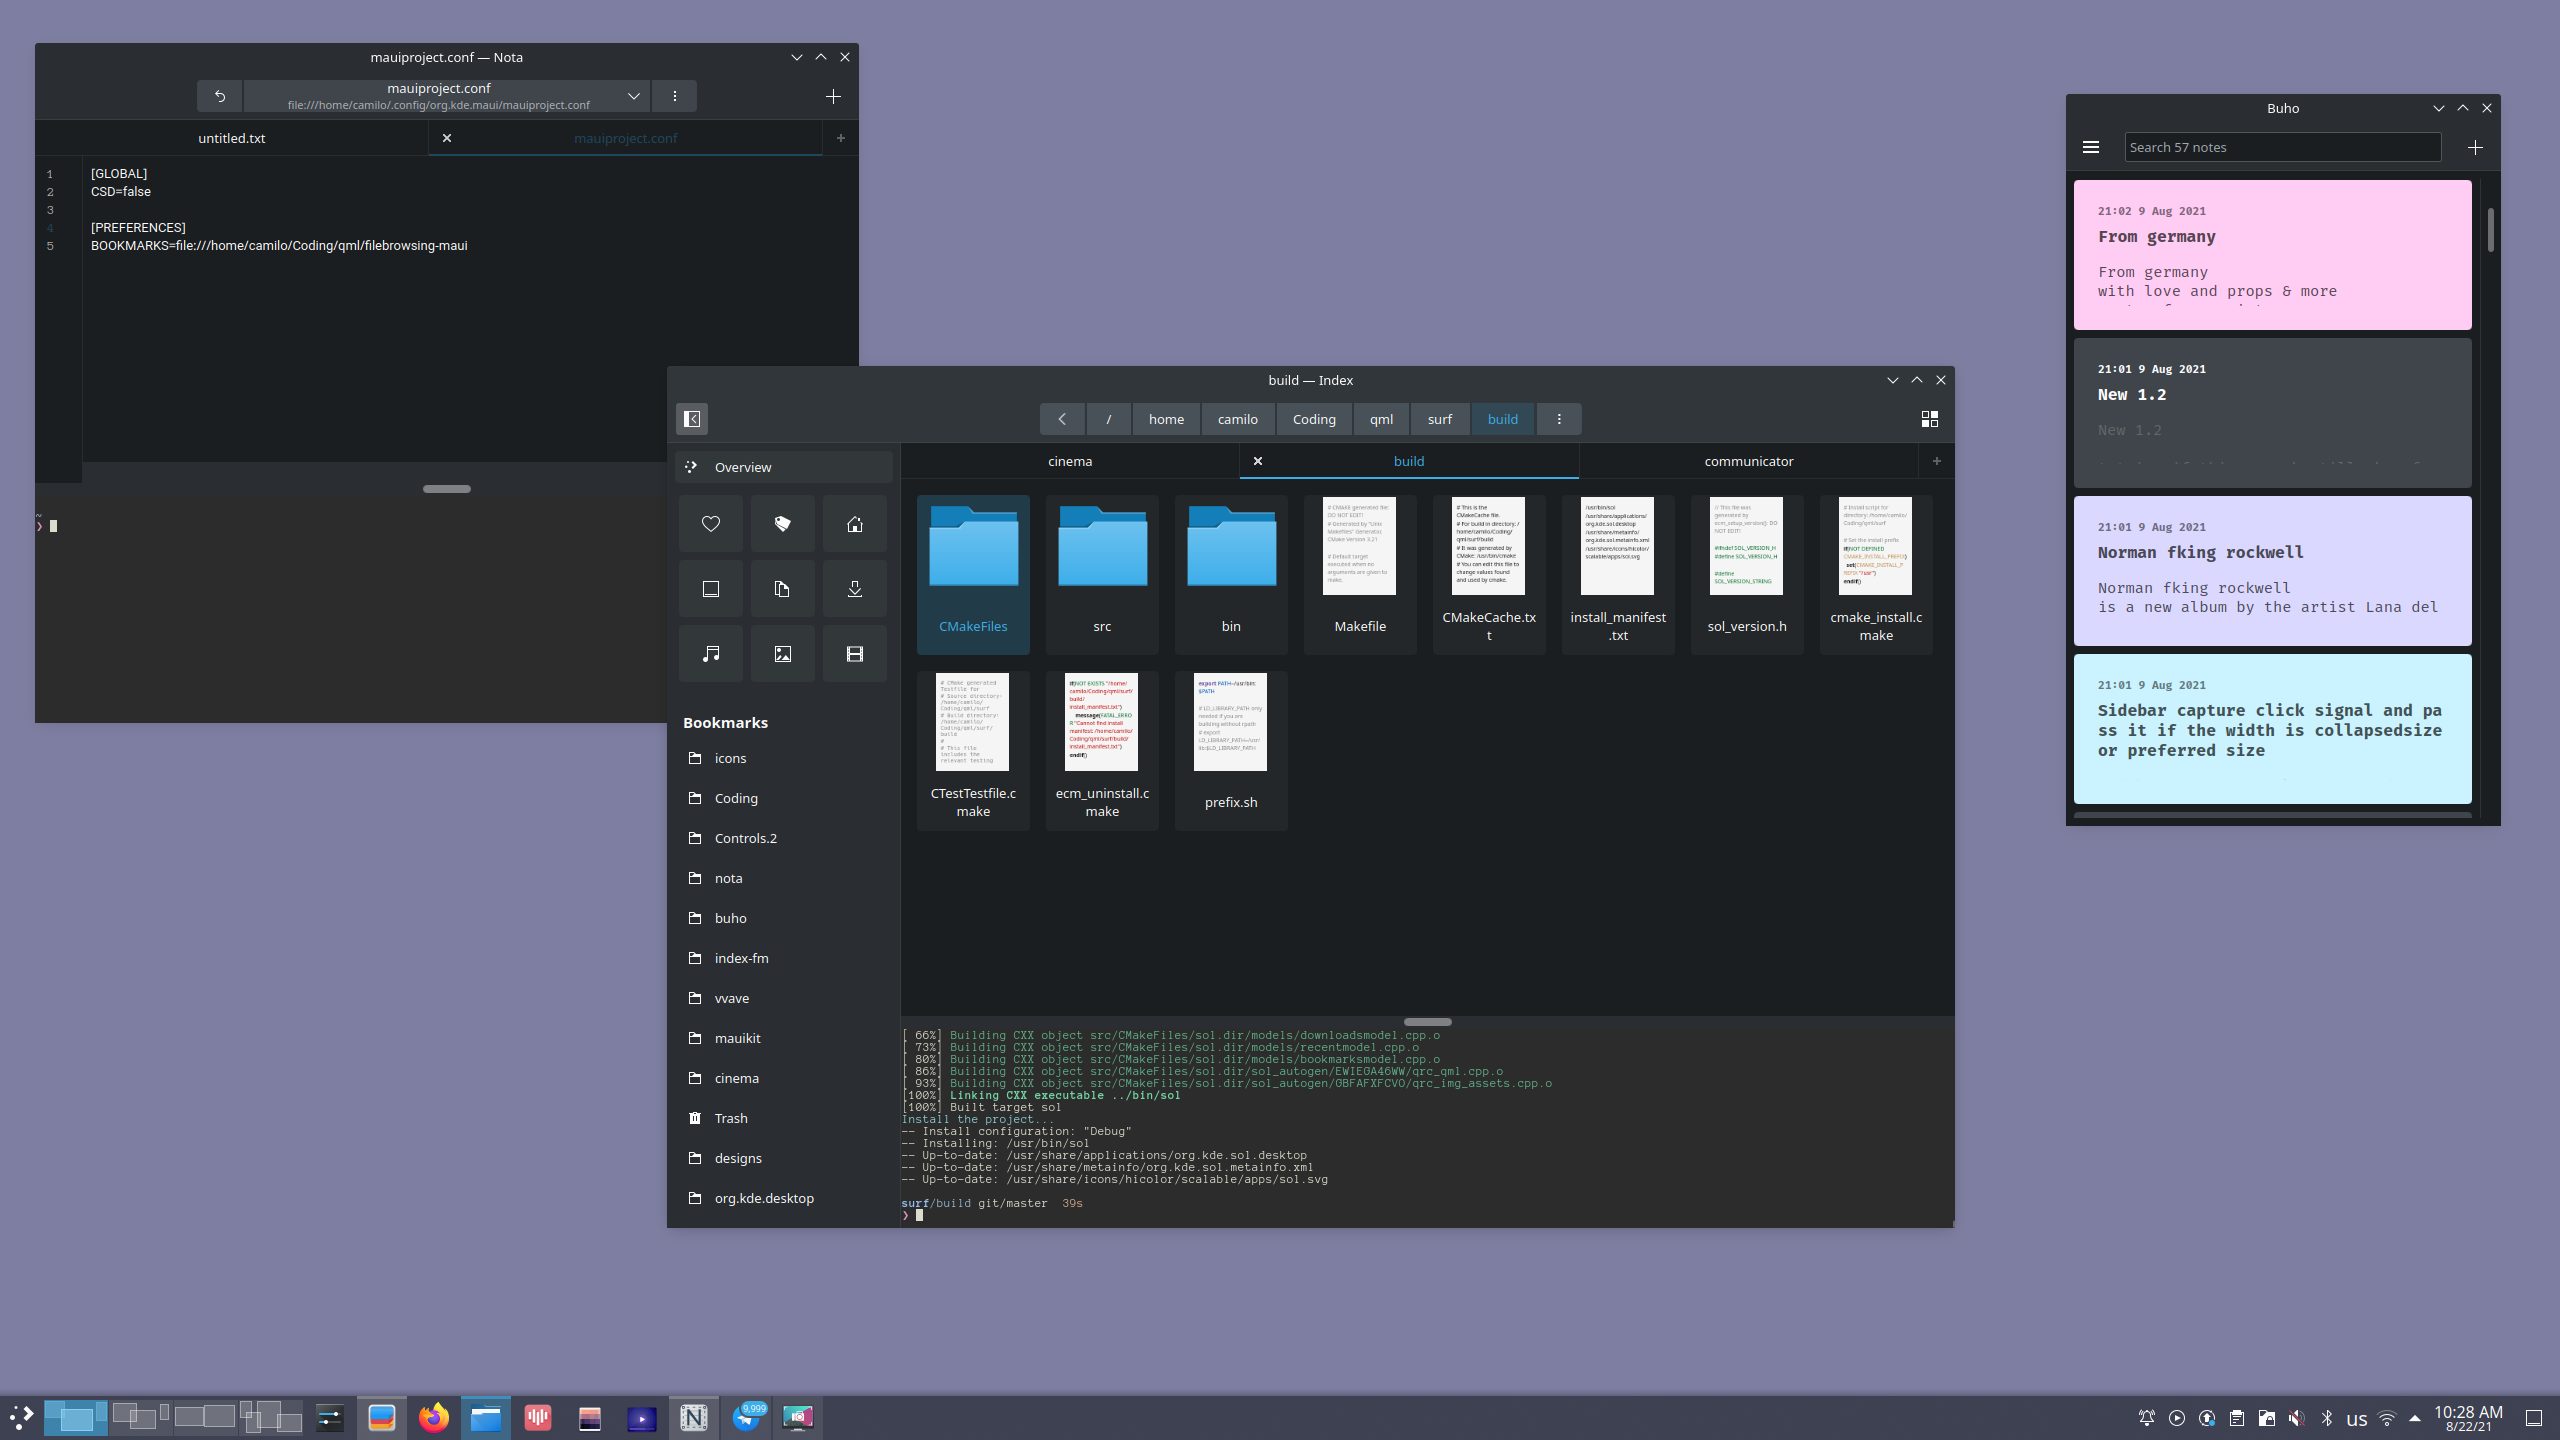
Task: Select the video/film icon in Index-FM sidebar
Action: point(856,652)
